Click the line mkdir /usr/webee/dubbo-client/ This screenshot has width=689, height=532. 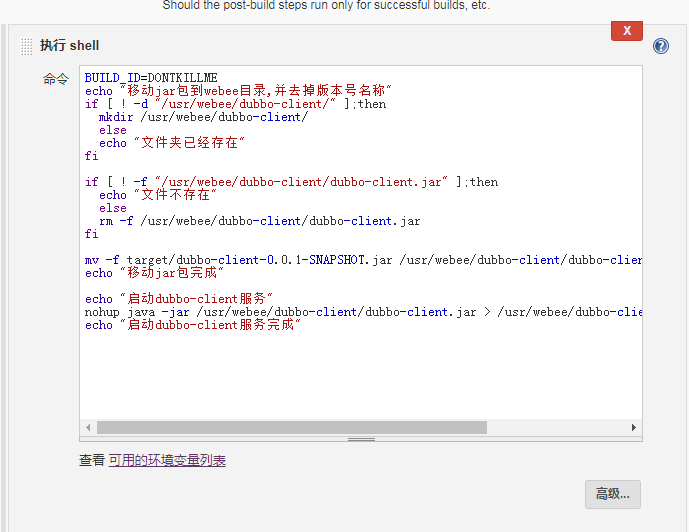(x=203, y=117)
